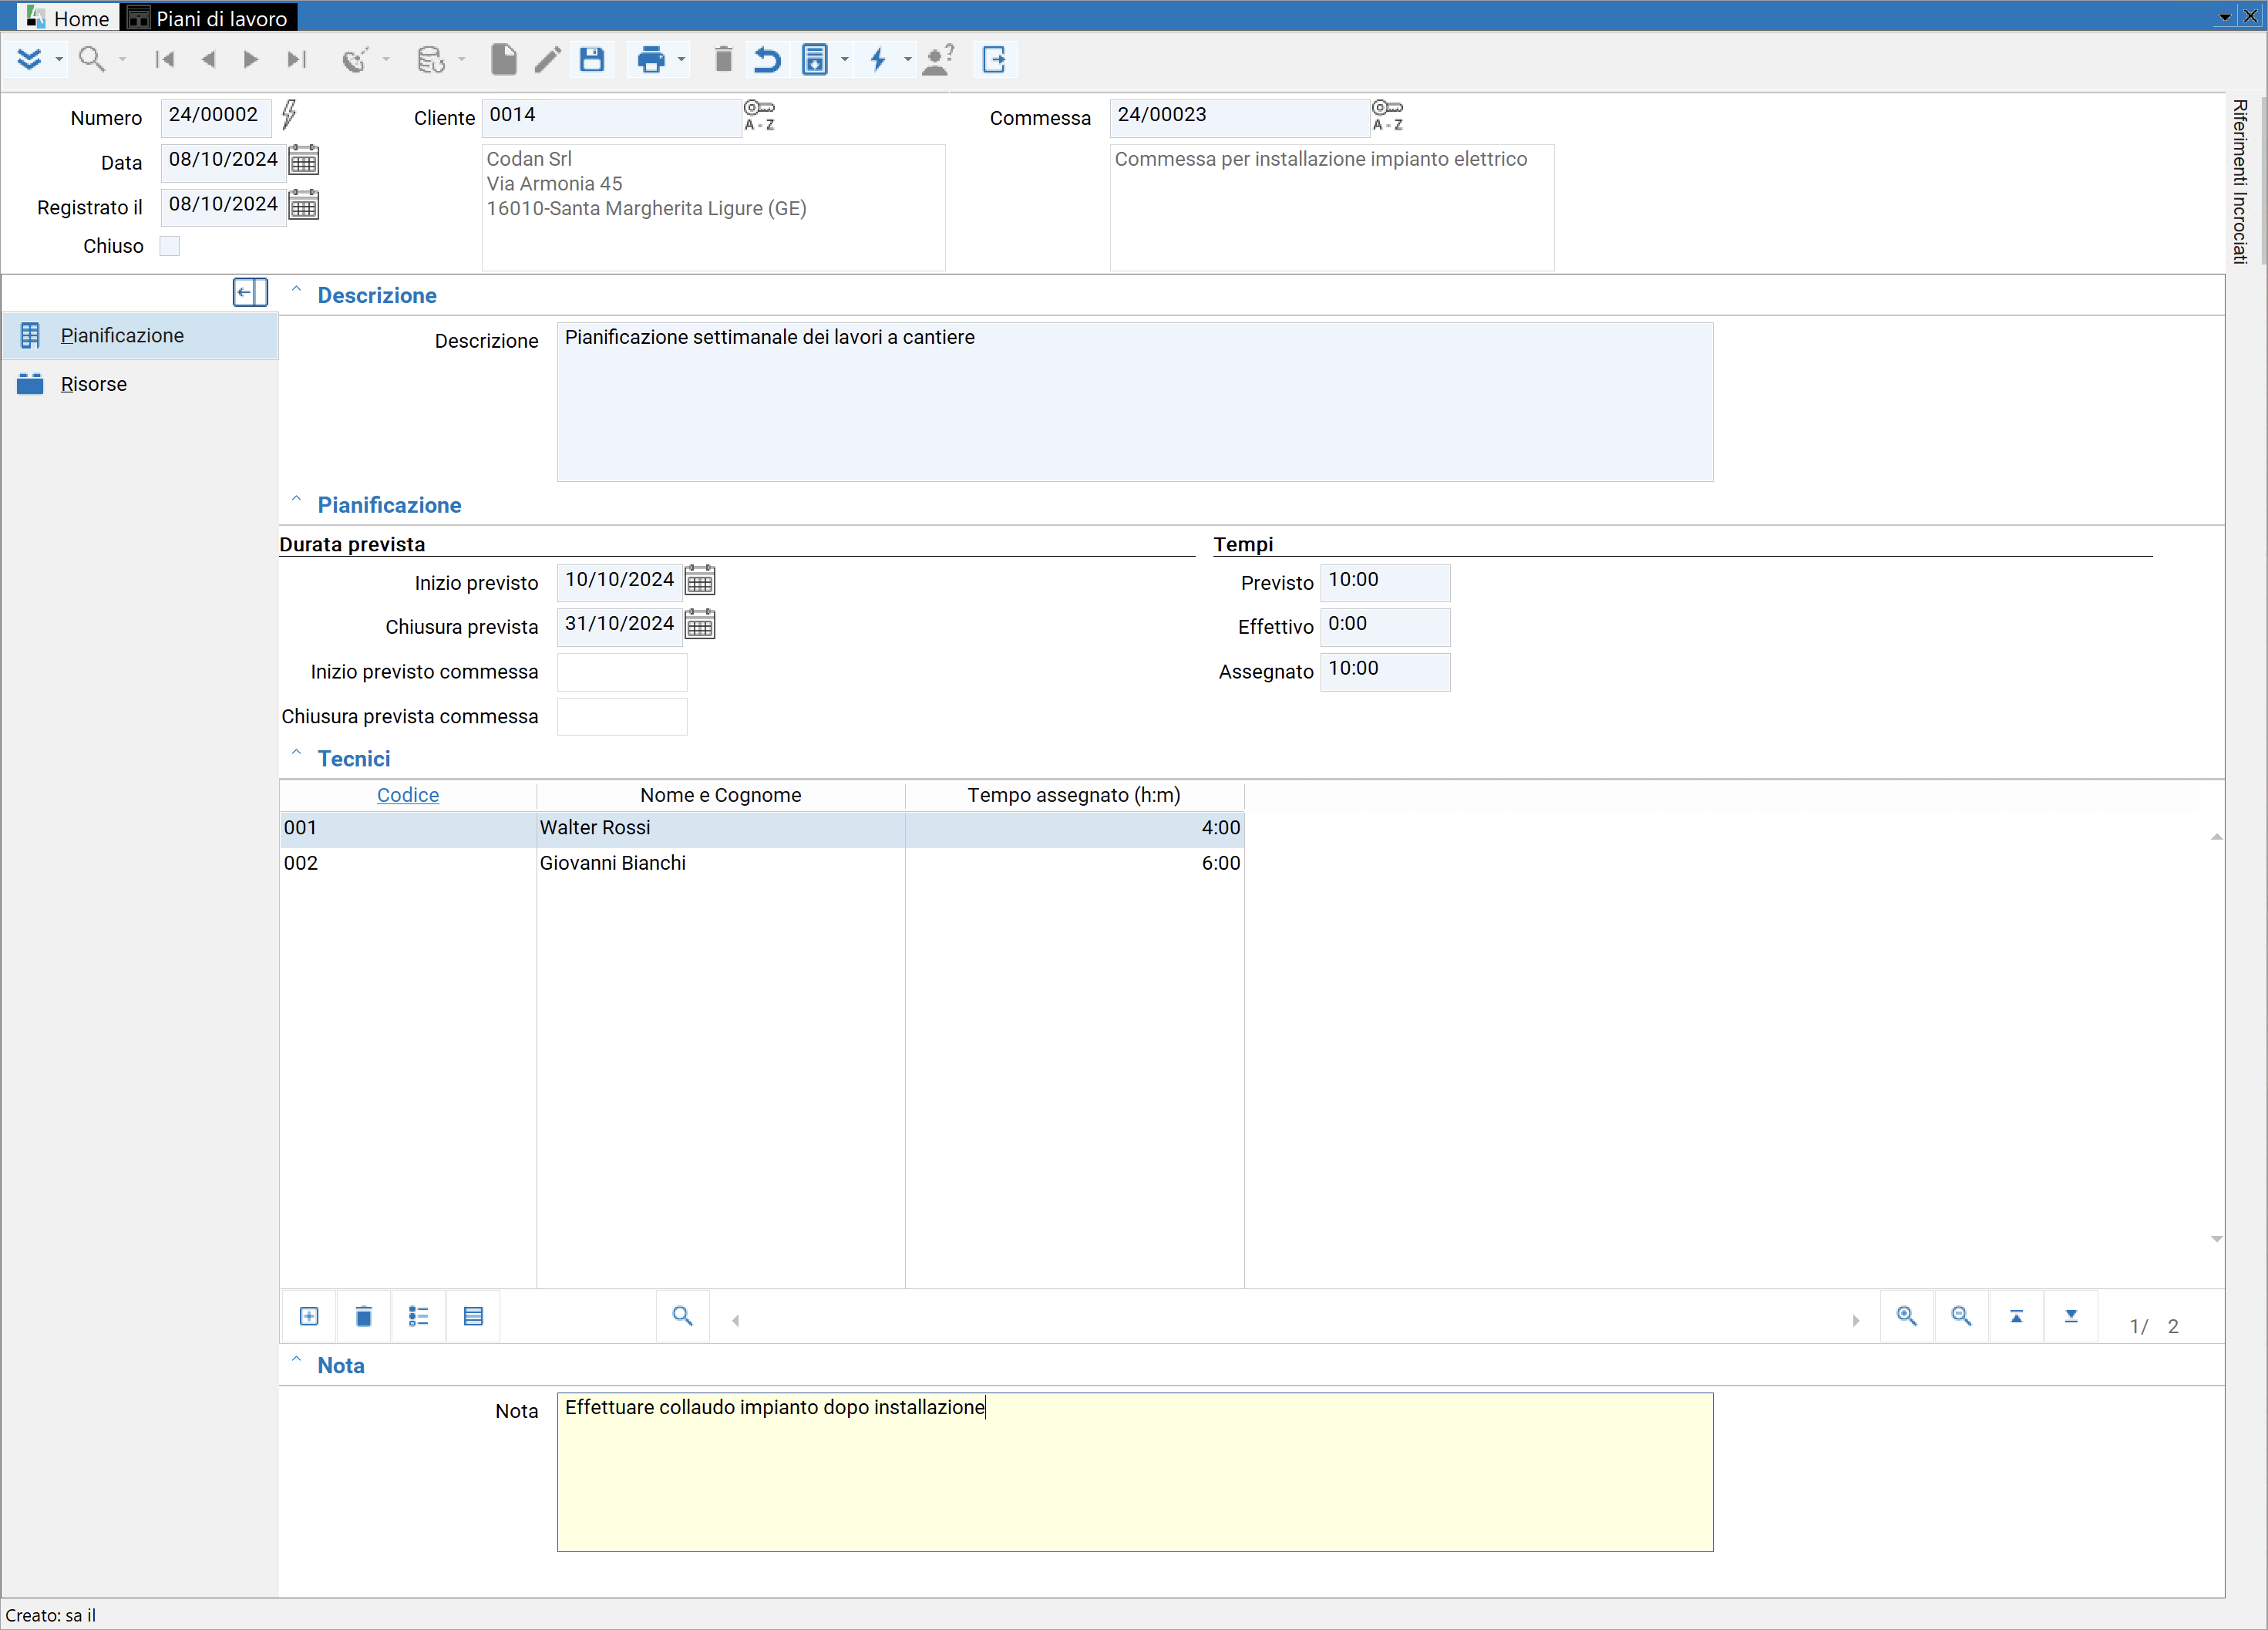2268x1630 pixels.
Task: Click the printer icon
Action: point(651,60)
